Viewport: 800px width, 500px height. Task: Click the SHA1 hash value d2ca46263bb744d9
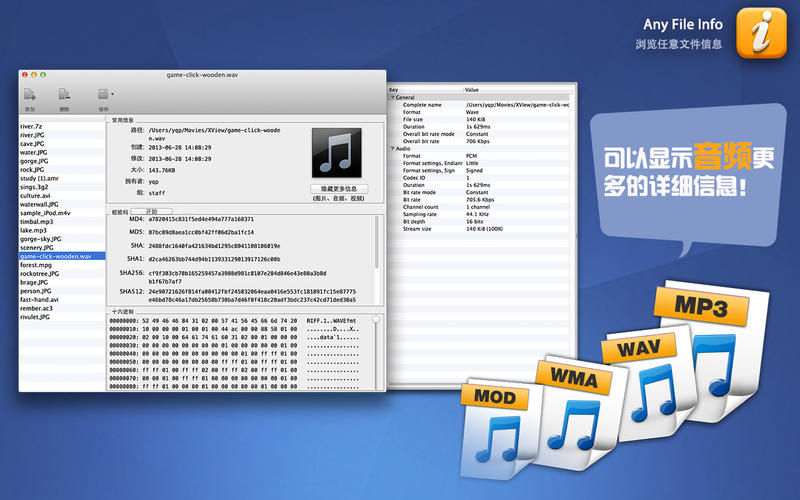(x=214, y=259)
